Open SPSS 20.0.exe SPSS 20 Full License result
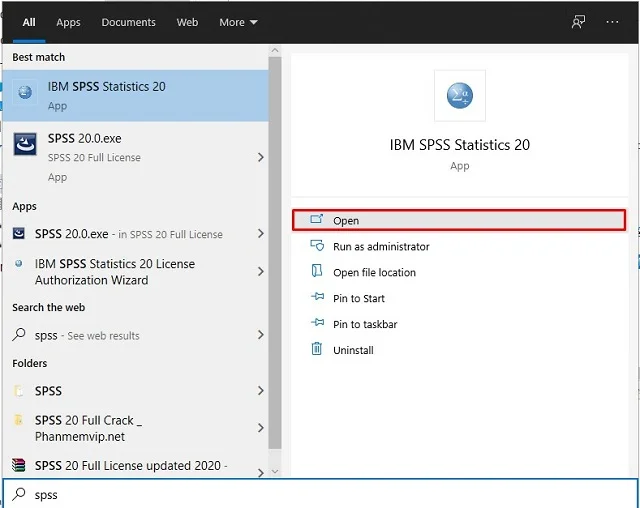 click(x=135, y=157)
